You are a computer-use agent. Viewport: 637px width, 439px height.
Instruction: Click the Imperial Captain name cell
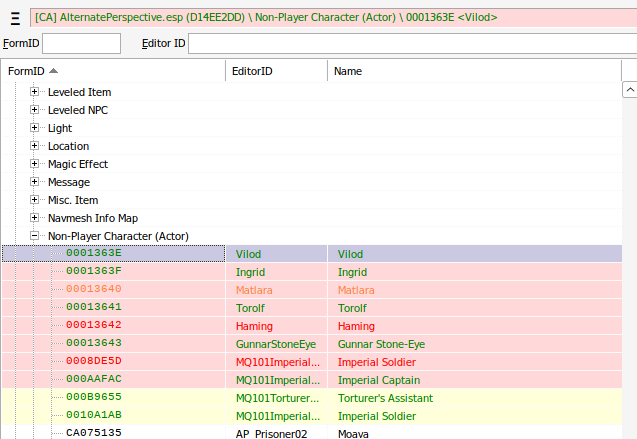click(x=474, y=380)
